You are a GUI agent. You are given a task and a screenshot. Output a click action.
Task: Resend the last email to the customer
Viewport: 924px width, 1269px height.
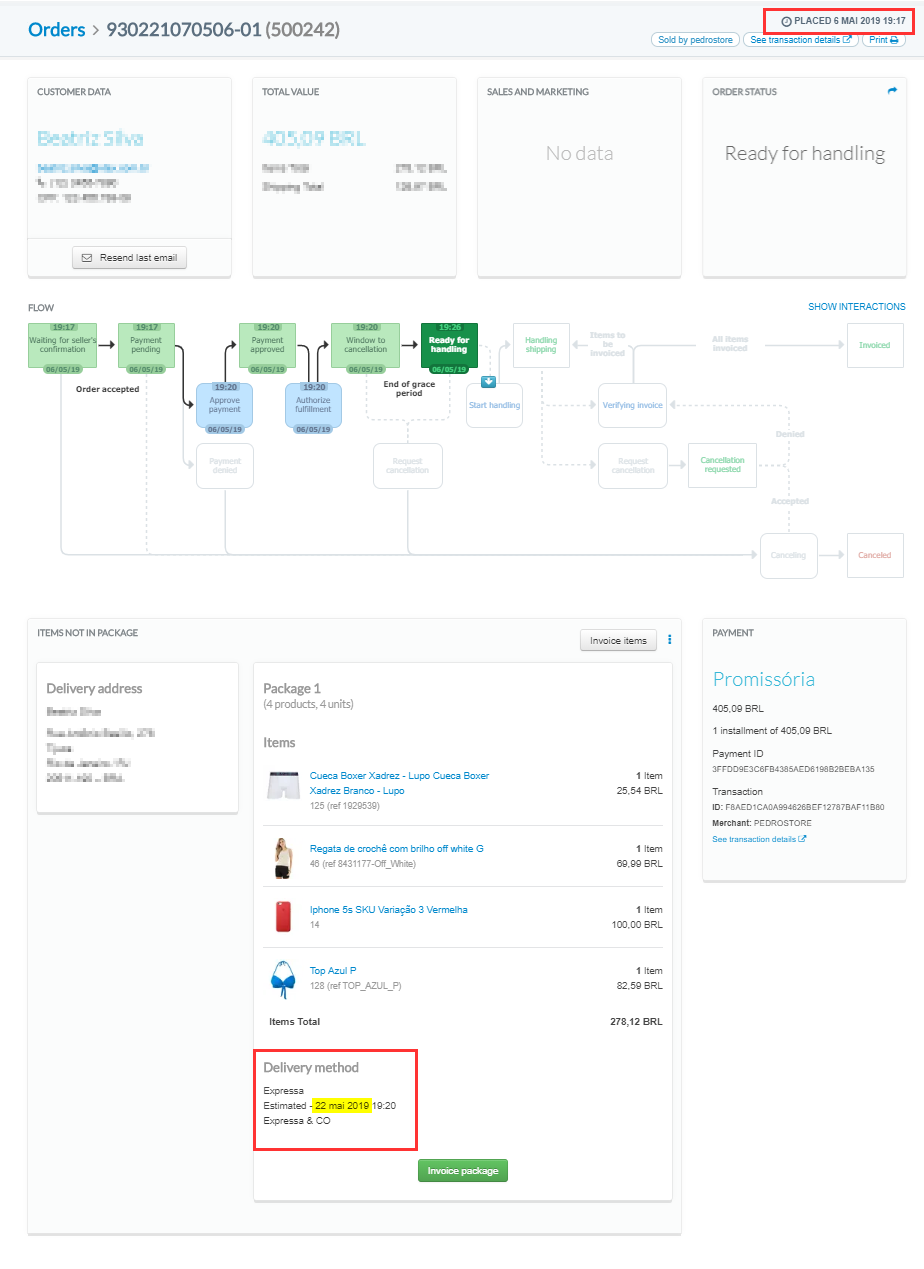tap(129, 258)
